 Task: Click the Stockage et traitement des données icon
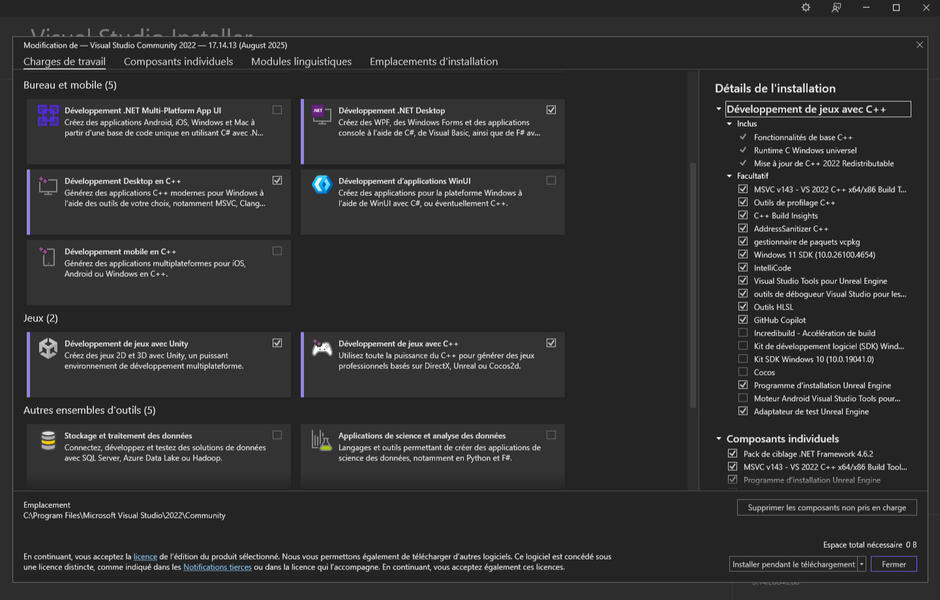48,440
